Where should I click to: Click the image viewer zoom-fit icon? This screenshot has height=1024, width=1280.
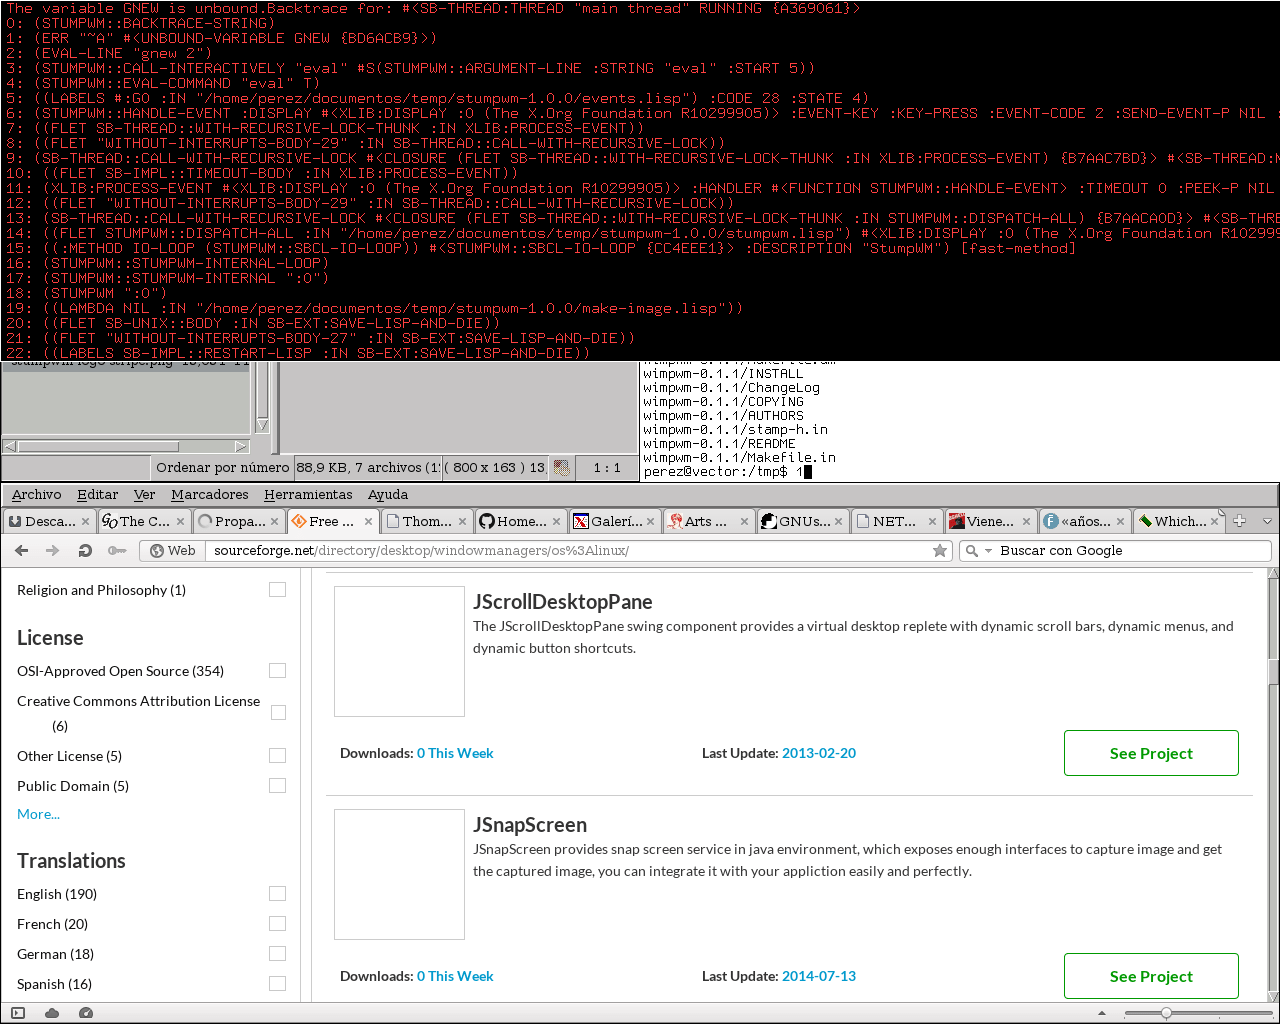(x=562, y=467)
